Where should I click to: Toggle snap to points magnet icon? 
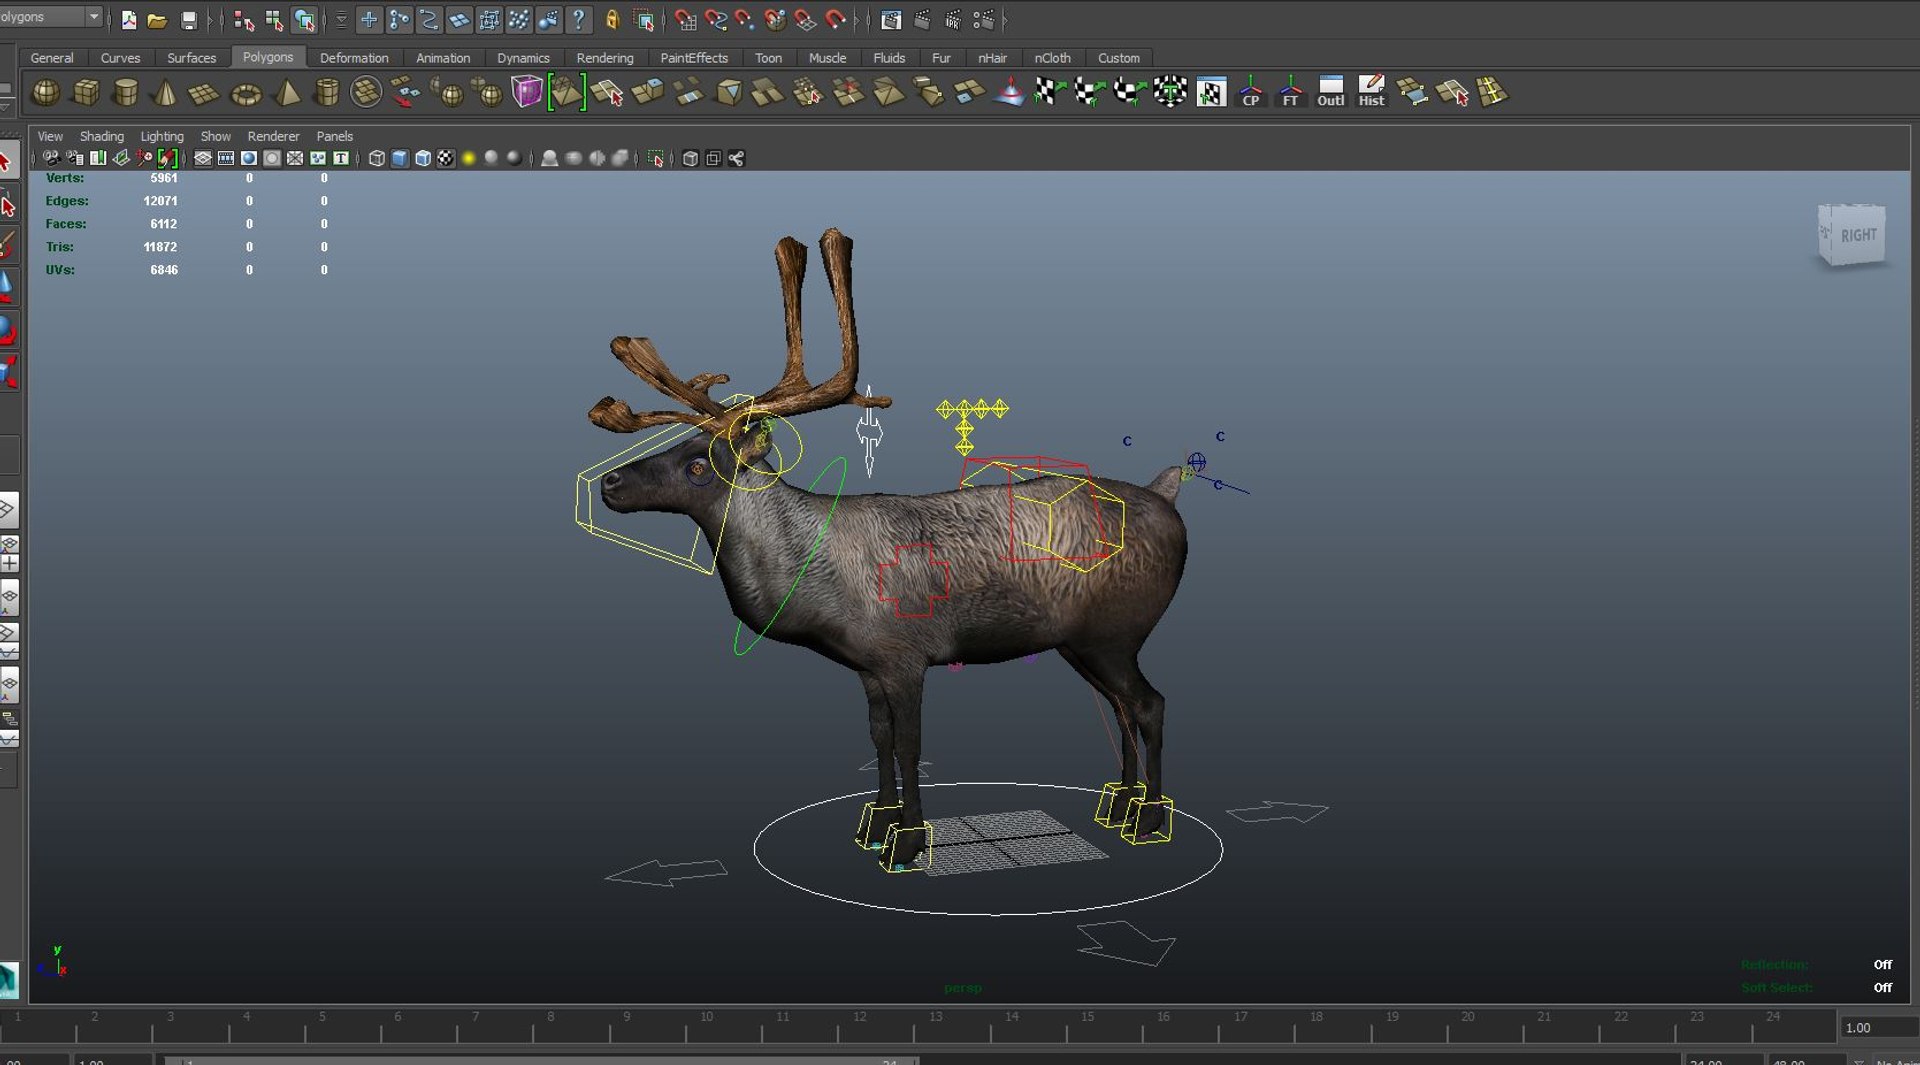tap(745, 19)
